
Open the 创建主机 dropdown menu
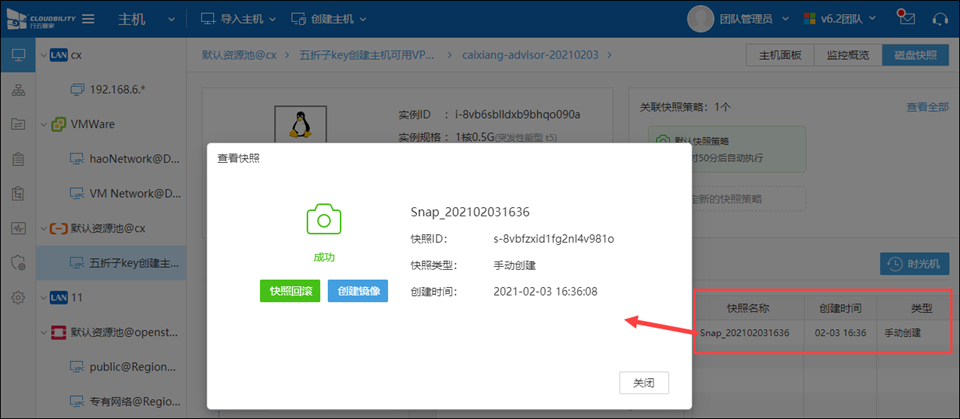coord(329,19)
